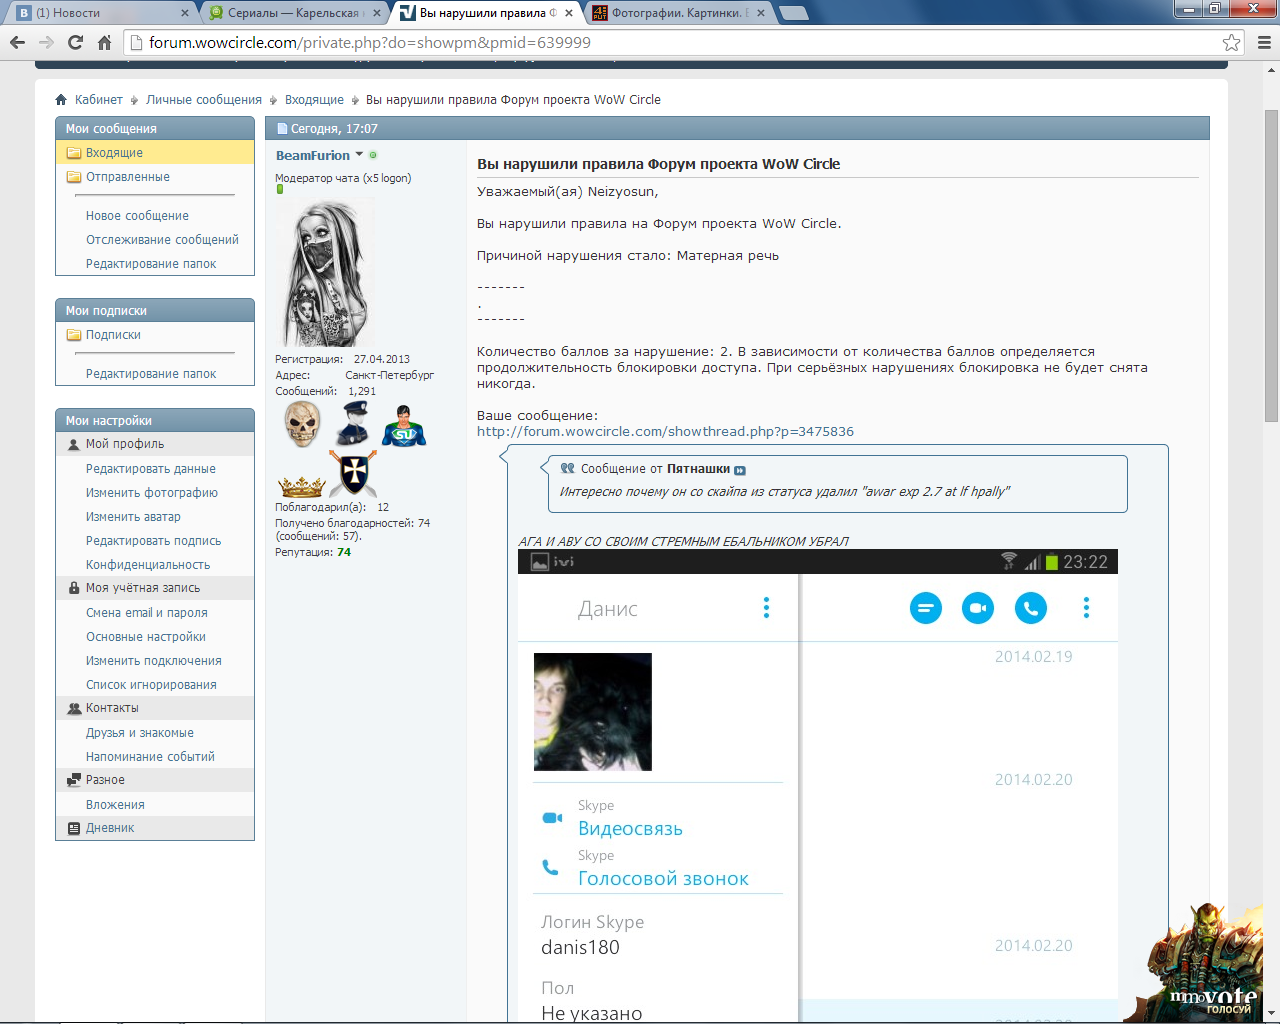The image size is (1280, 1024).
Task: Open the Chrome menu hamburger icon
Action: (x=1264, y=42)
